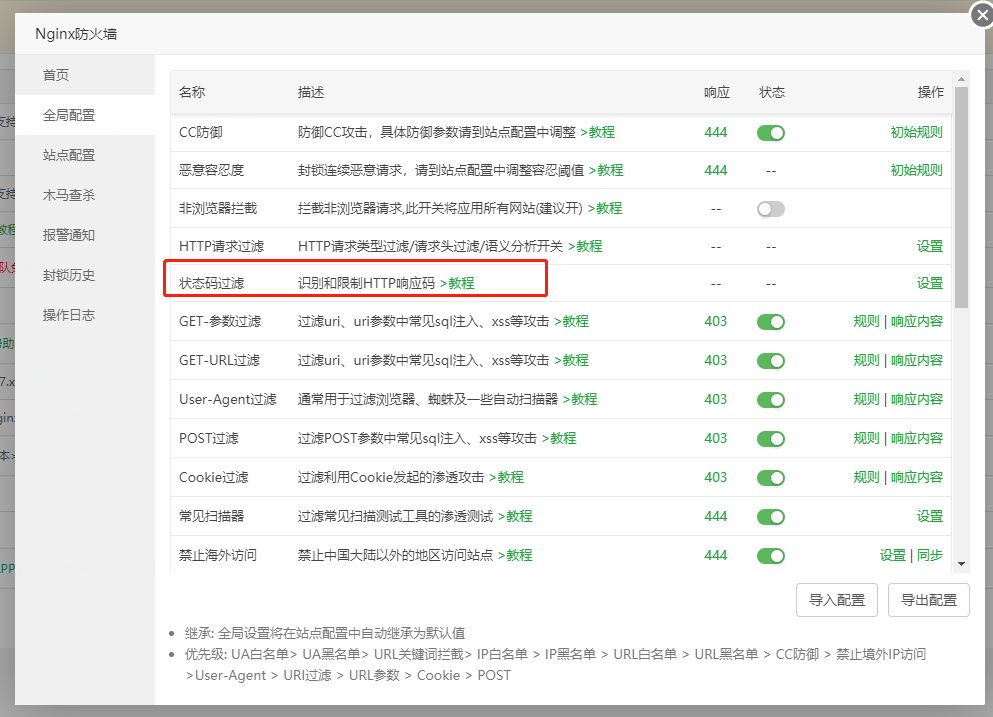Open 教程 link for 状态码过滤
This screenshot has height=717, width=993.
[457, 283]
